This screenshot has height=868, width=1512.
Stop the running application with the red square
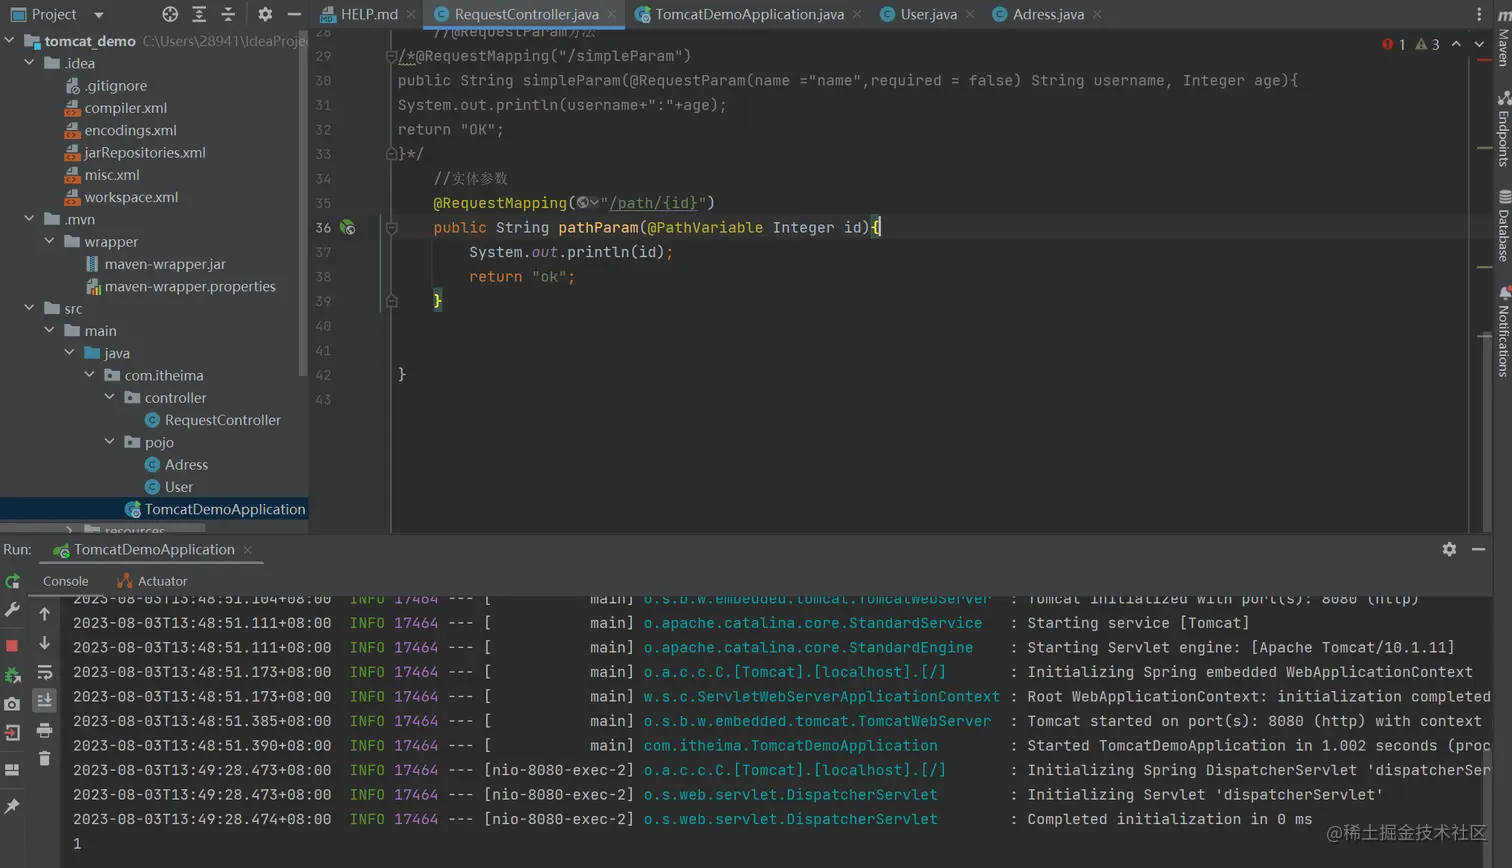[12, 645]
